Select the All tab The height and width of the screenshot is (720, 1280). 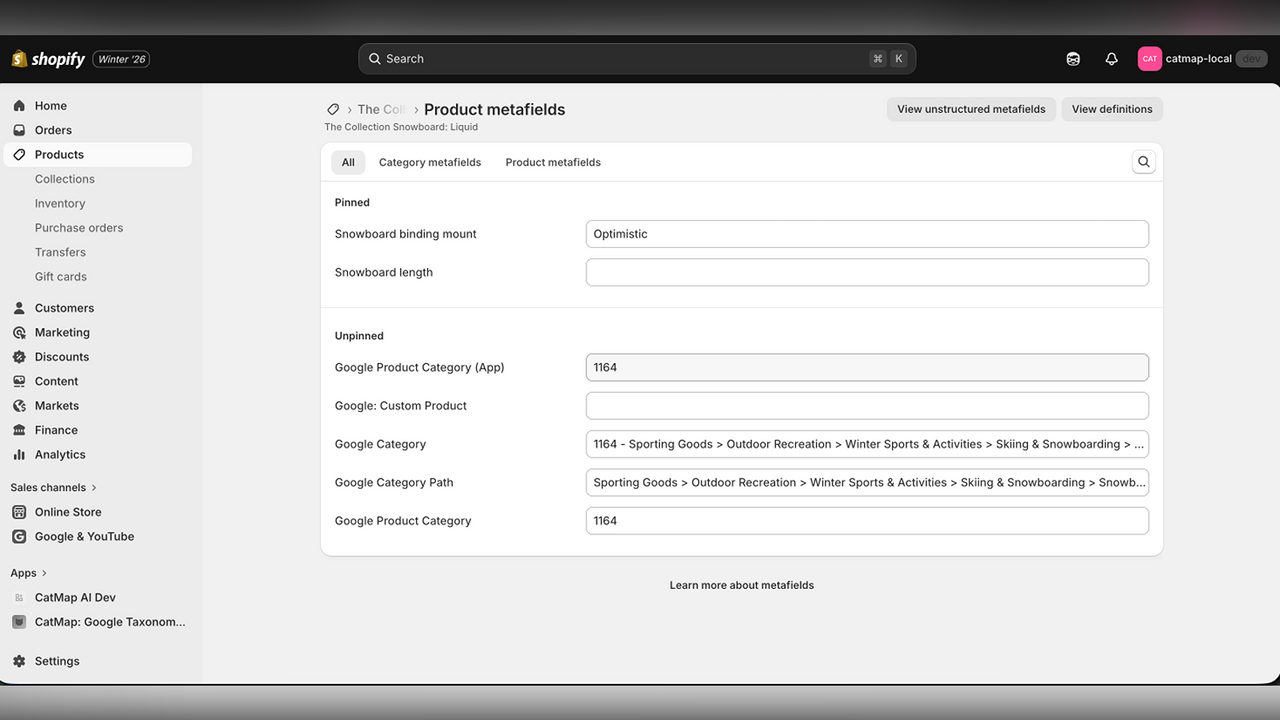pos(348,162)
